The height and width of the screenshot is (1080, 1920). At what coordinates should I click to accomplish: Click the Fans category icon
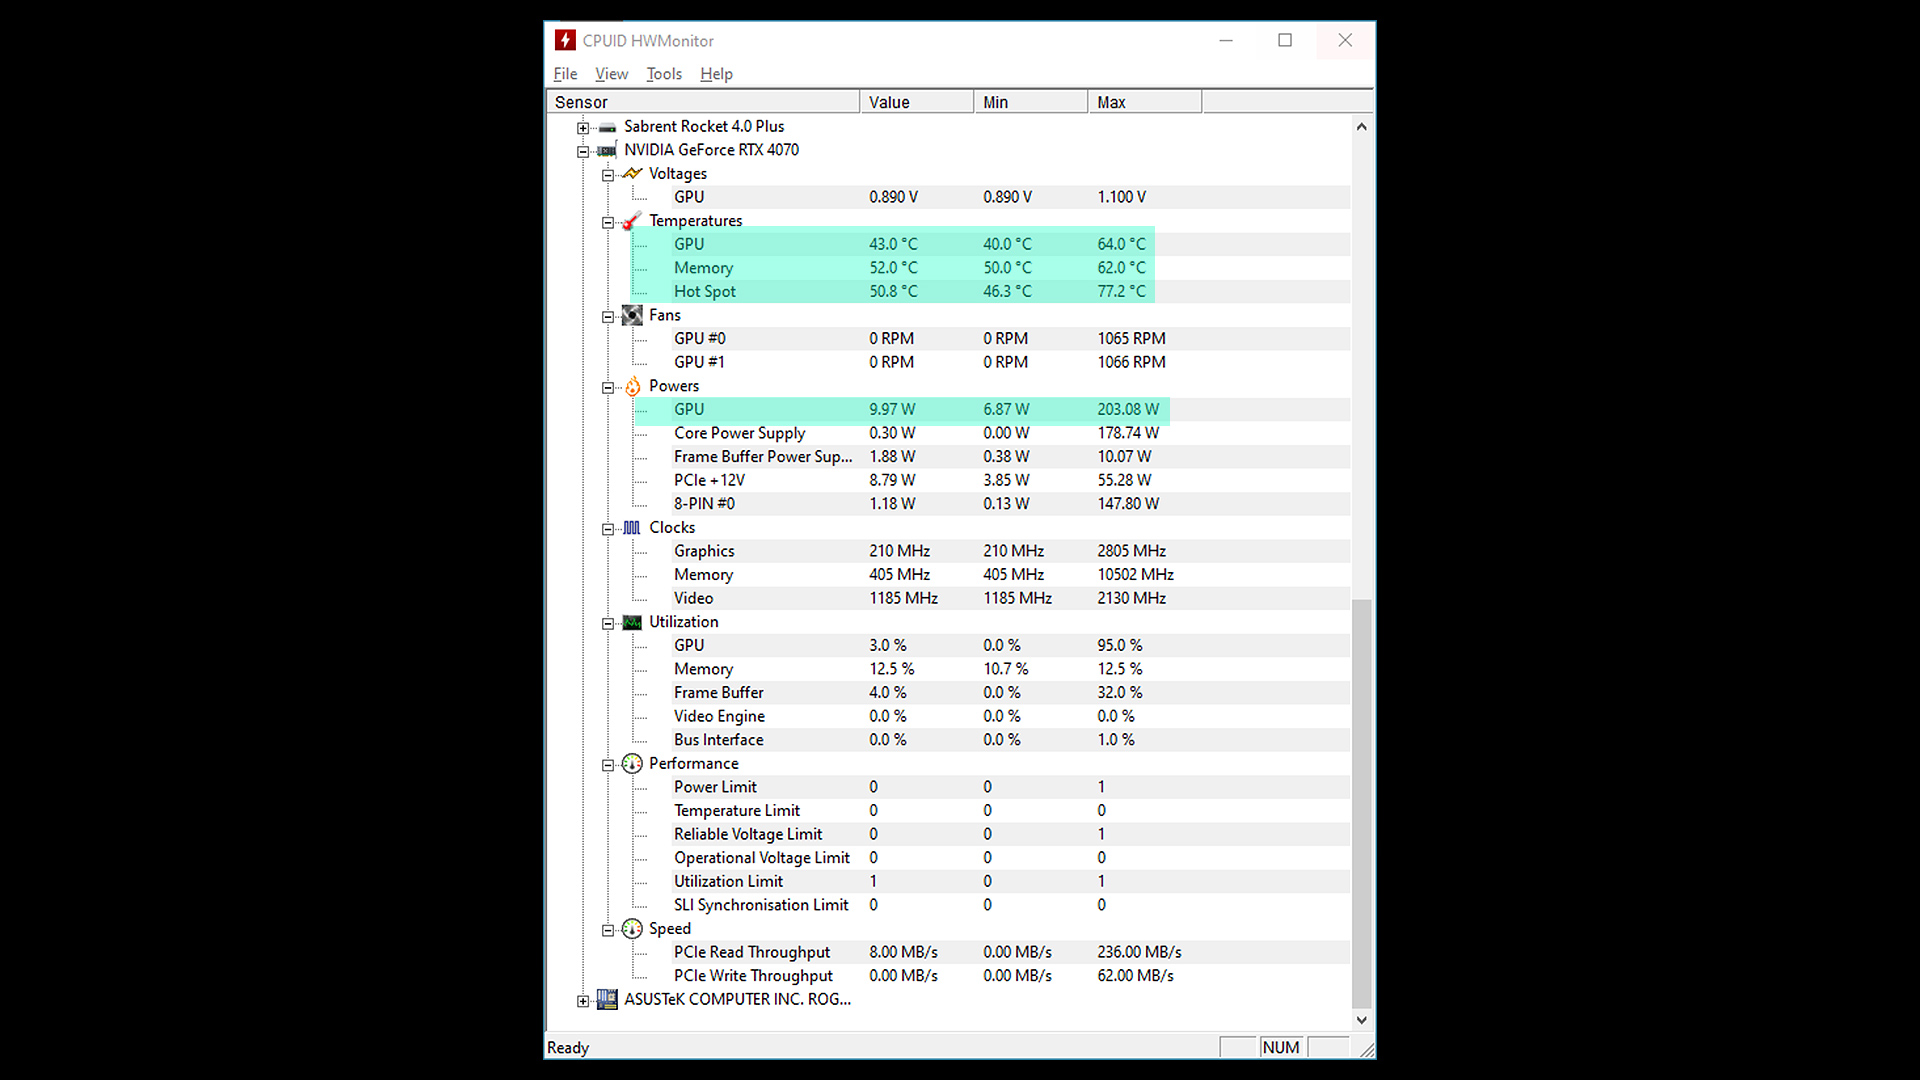tap(632, 316)
